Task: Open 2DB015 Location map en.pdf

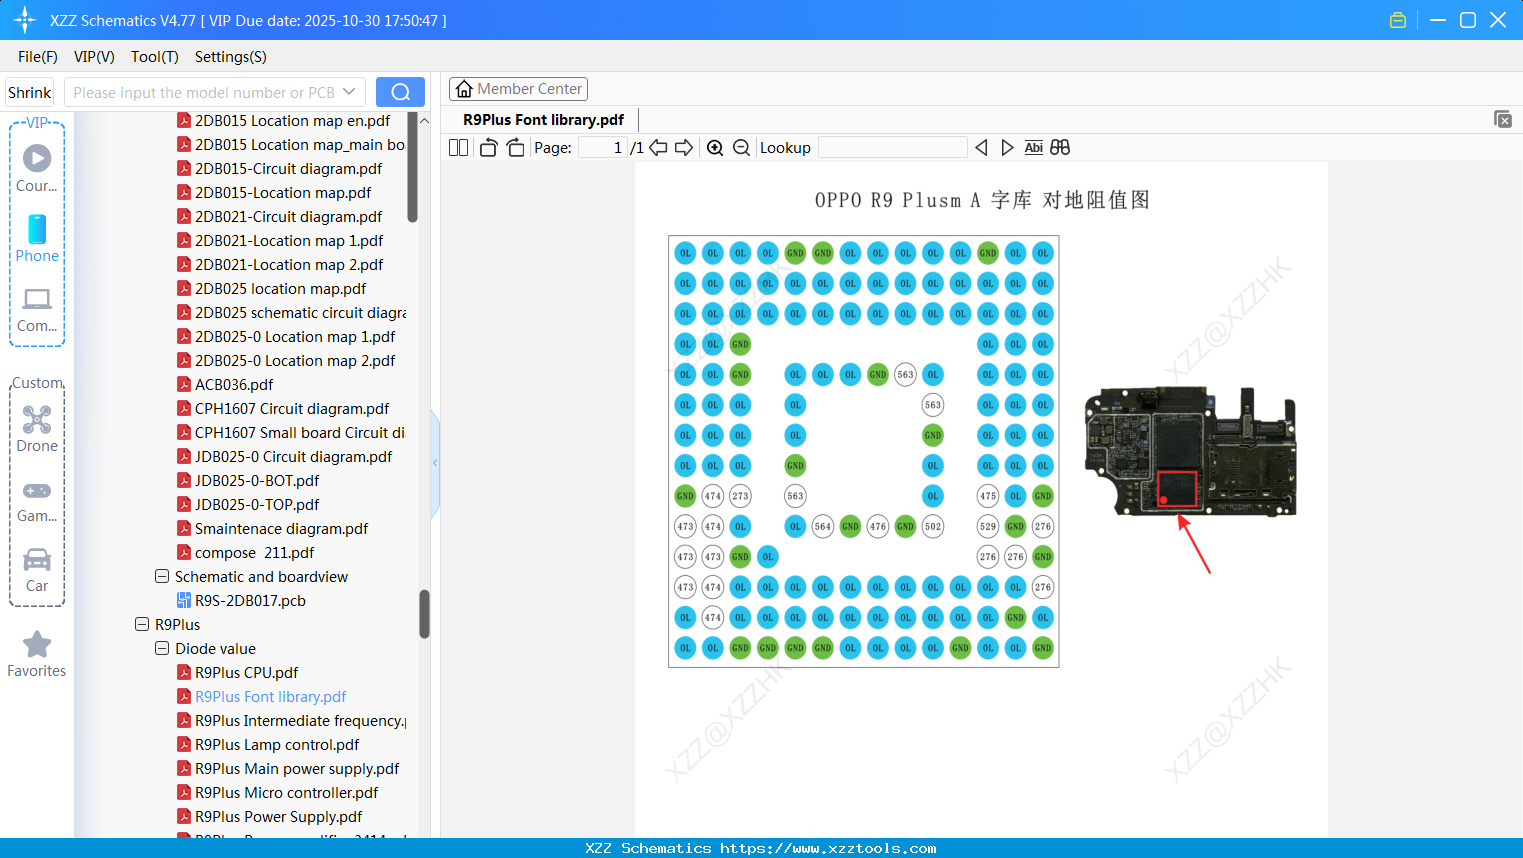Action: pyautogui.click(x=292, y=120)
